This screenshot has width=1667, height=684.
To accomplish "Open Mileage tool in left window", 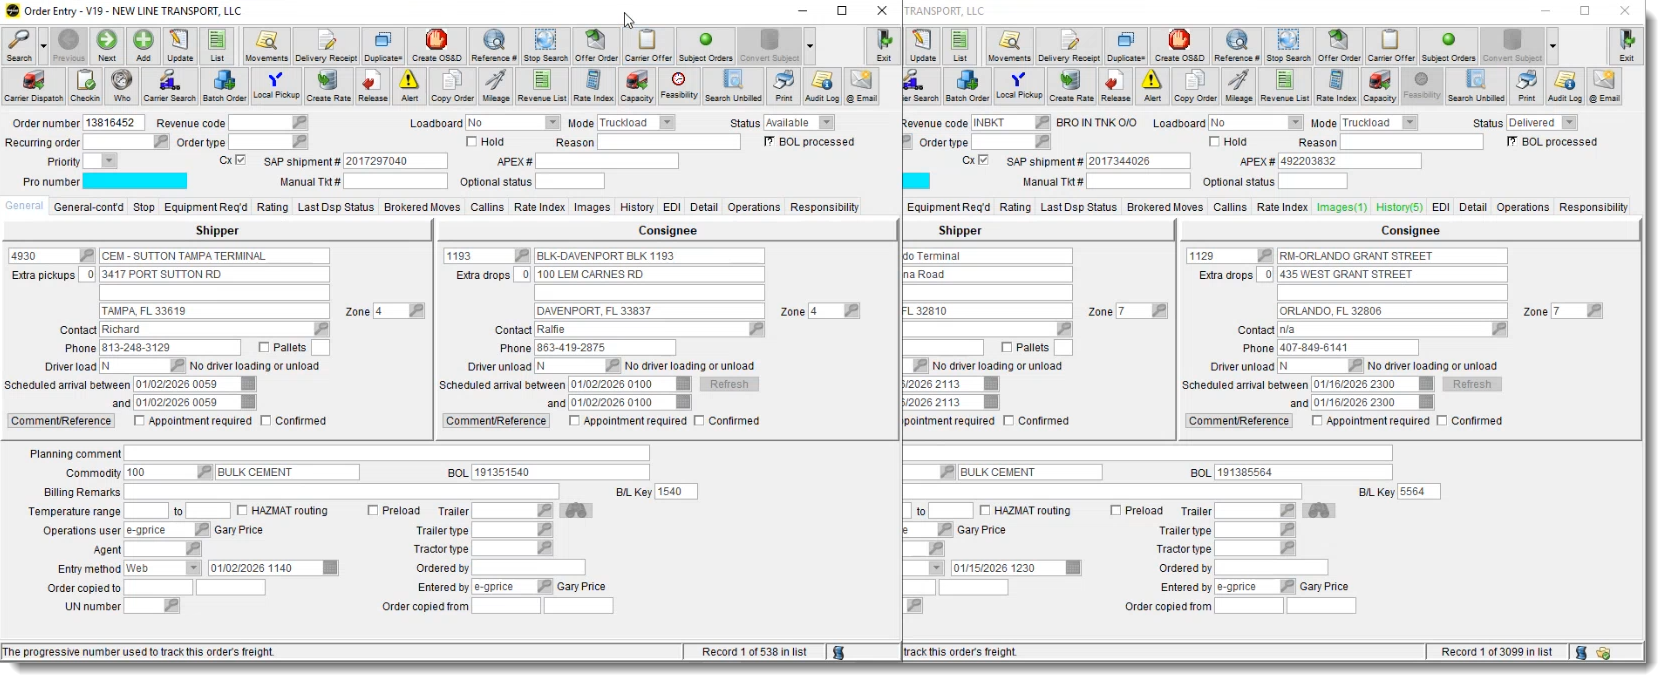I will click(x=496, y=86).
